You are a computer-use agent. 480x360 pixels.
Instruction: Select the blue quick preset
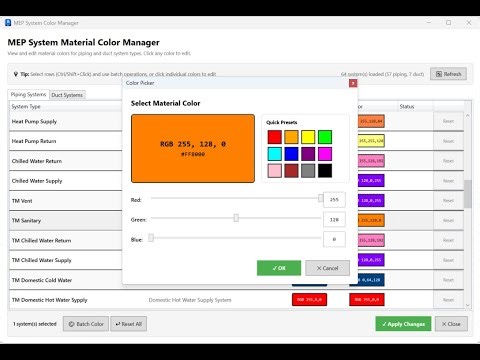click(291, 154)
